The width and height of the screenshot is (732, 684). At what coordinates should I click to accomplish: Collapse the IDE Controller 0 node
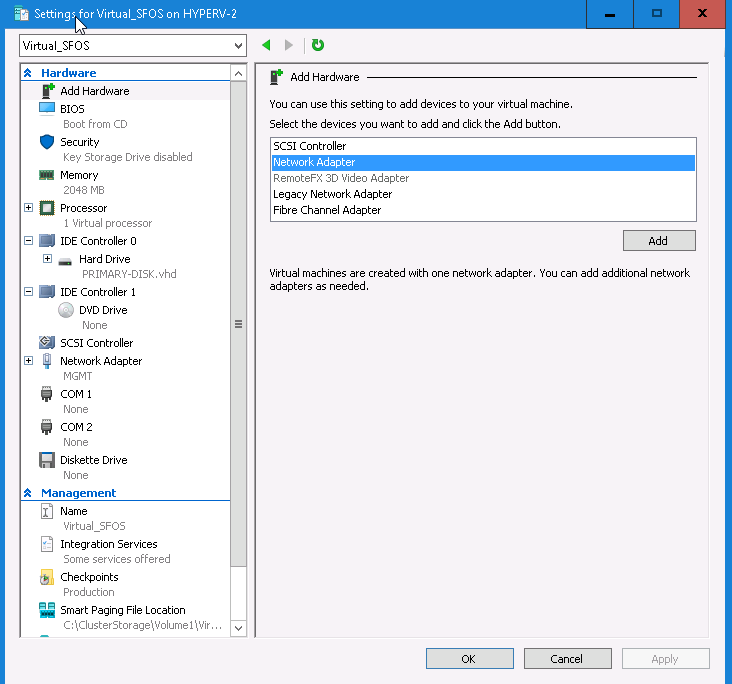[28, 241]
